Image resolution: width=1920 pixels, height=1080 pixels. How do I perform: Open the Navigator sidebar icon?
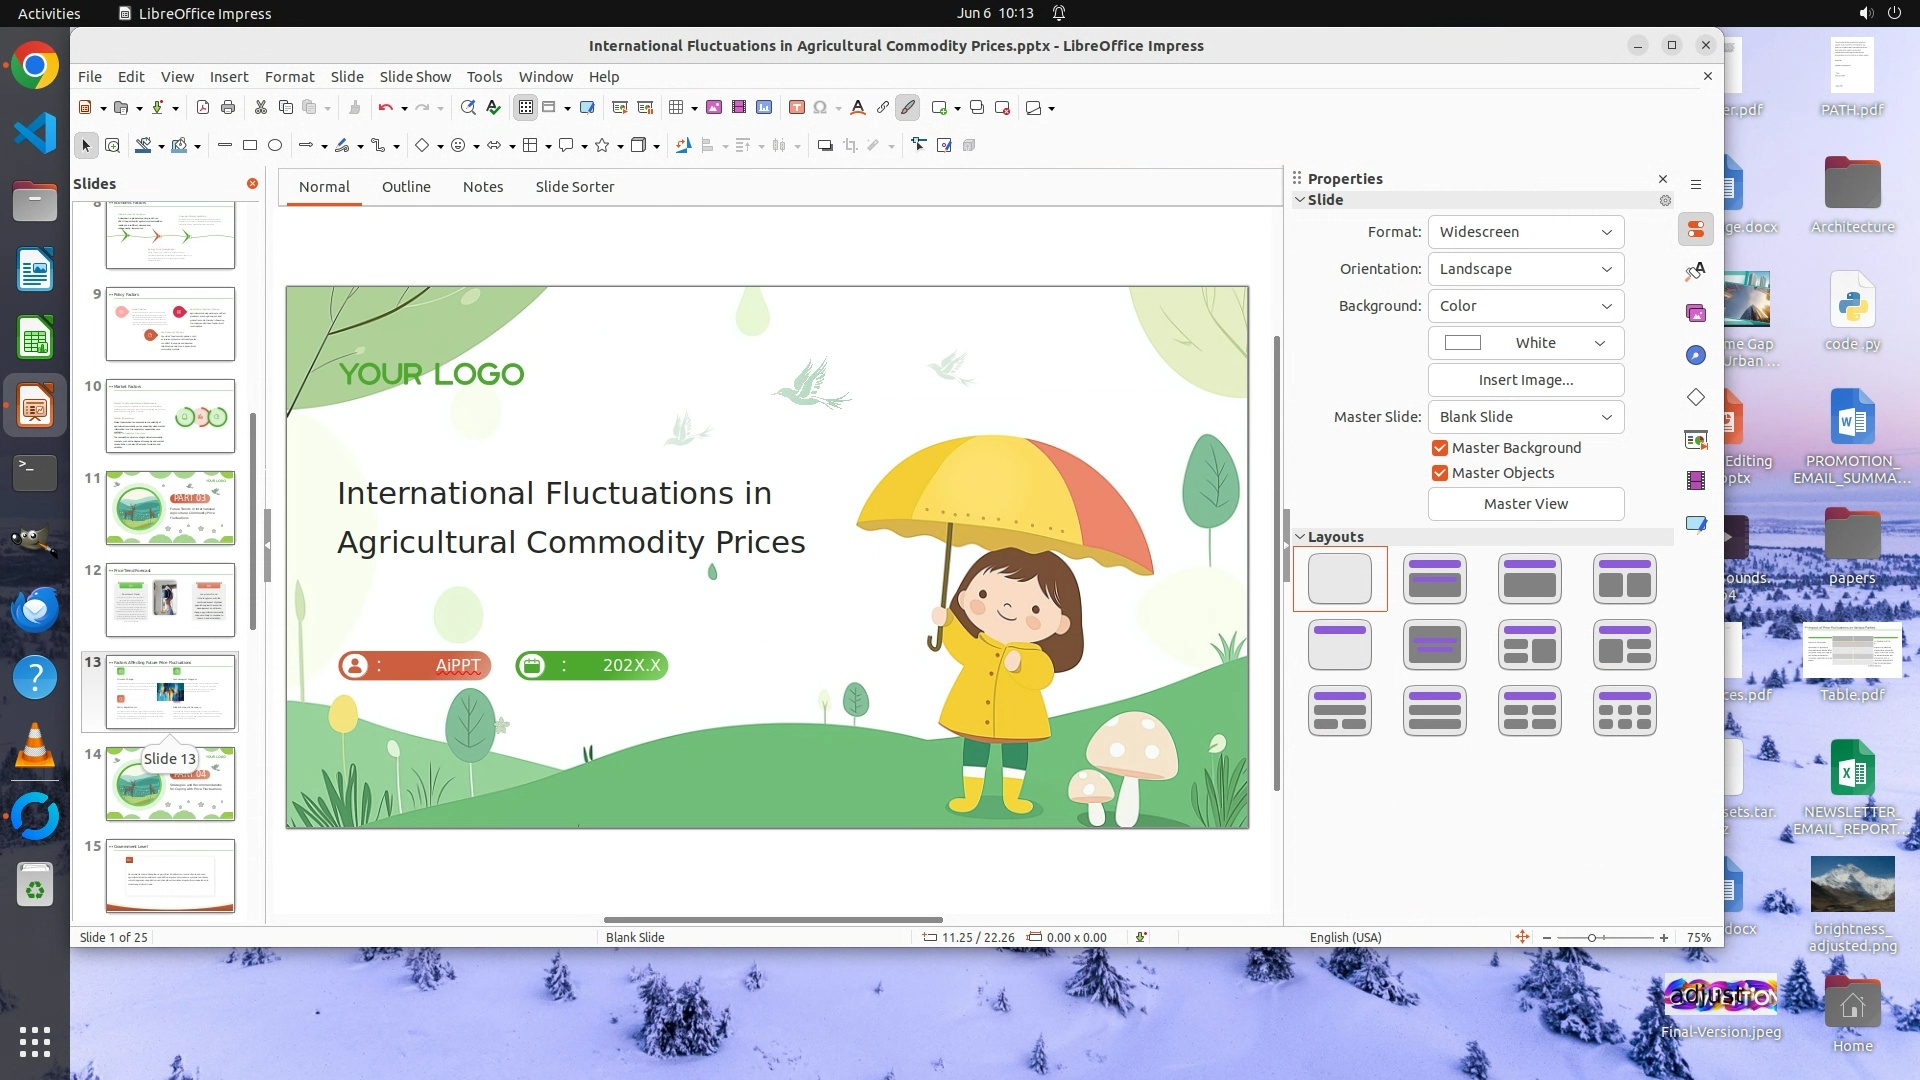1696,356
